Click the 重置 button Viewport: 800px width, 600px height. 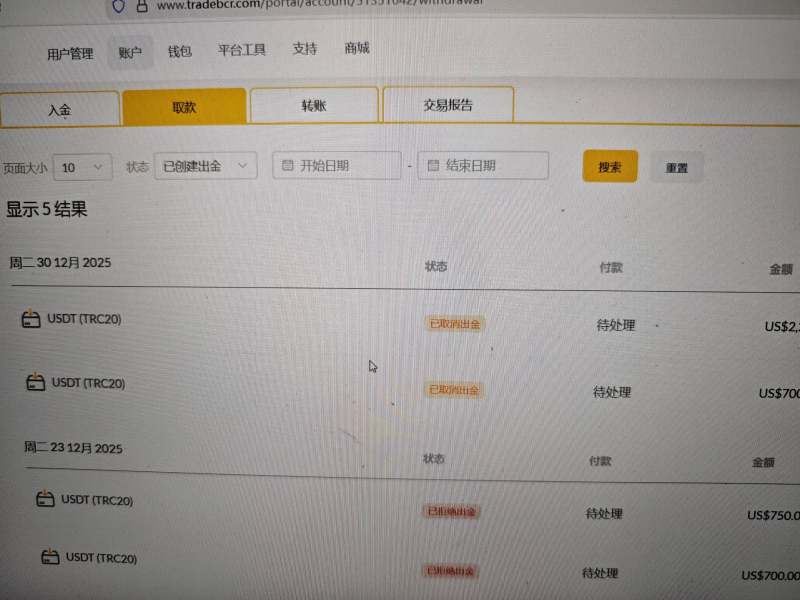tap(677, 167)
